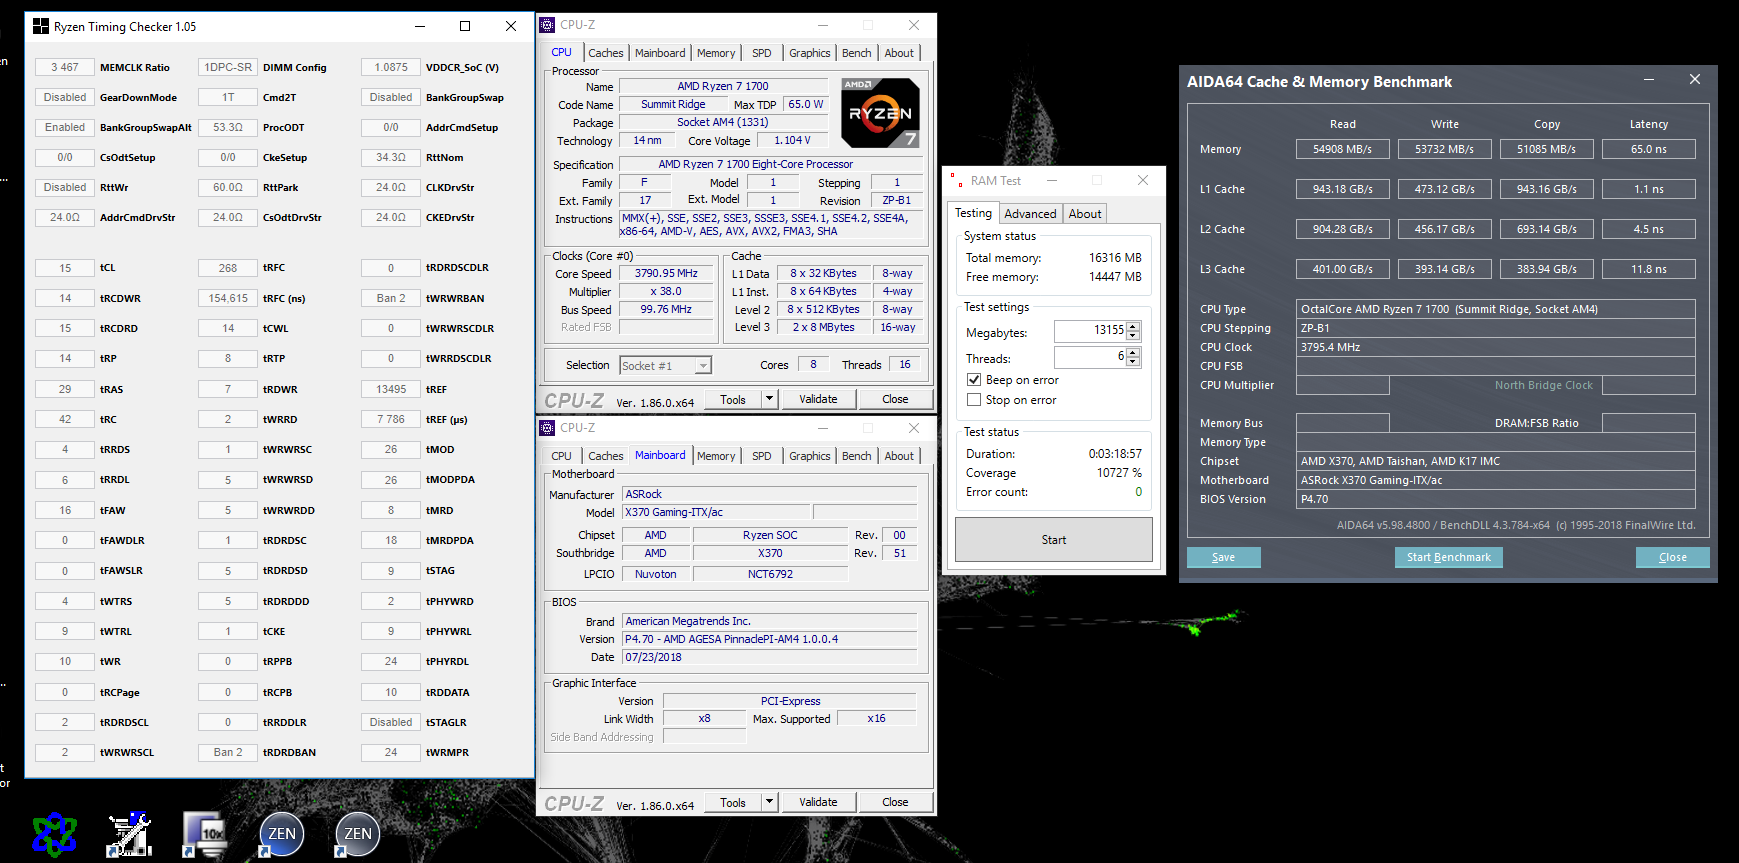The width and height of the screenshot is (1739, 863).
Task: Decrease Megabytes value with down arrow
Action: pyautogui.click(x=1133, y=336)
